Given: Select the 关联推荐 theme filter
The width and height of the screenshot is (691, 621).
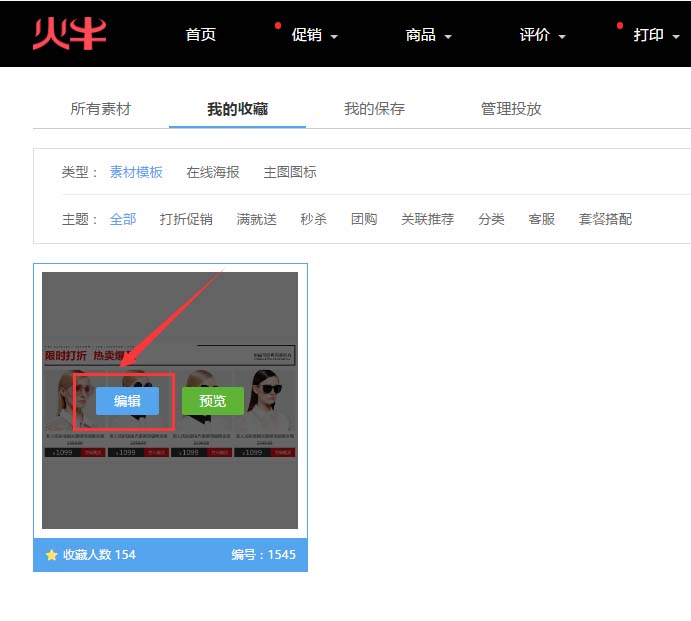Looking at the screenshot, I should point(427,219).
